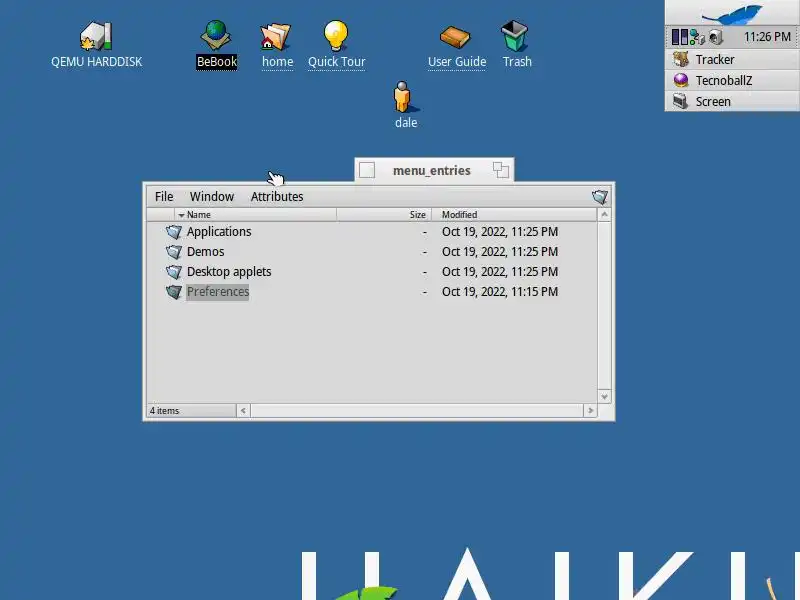
Task: Click the Applications folder icon
Action: (x=174, y=232)
